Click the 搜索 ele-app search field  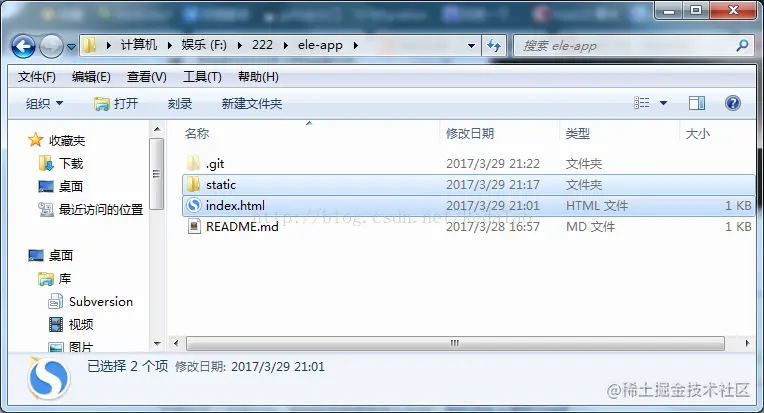pos(626,46)
